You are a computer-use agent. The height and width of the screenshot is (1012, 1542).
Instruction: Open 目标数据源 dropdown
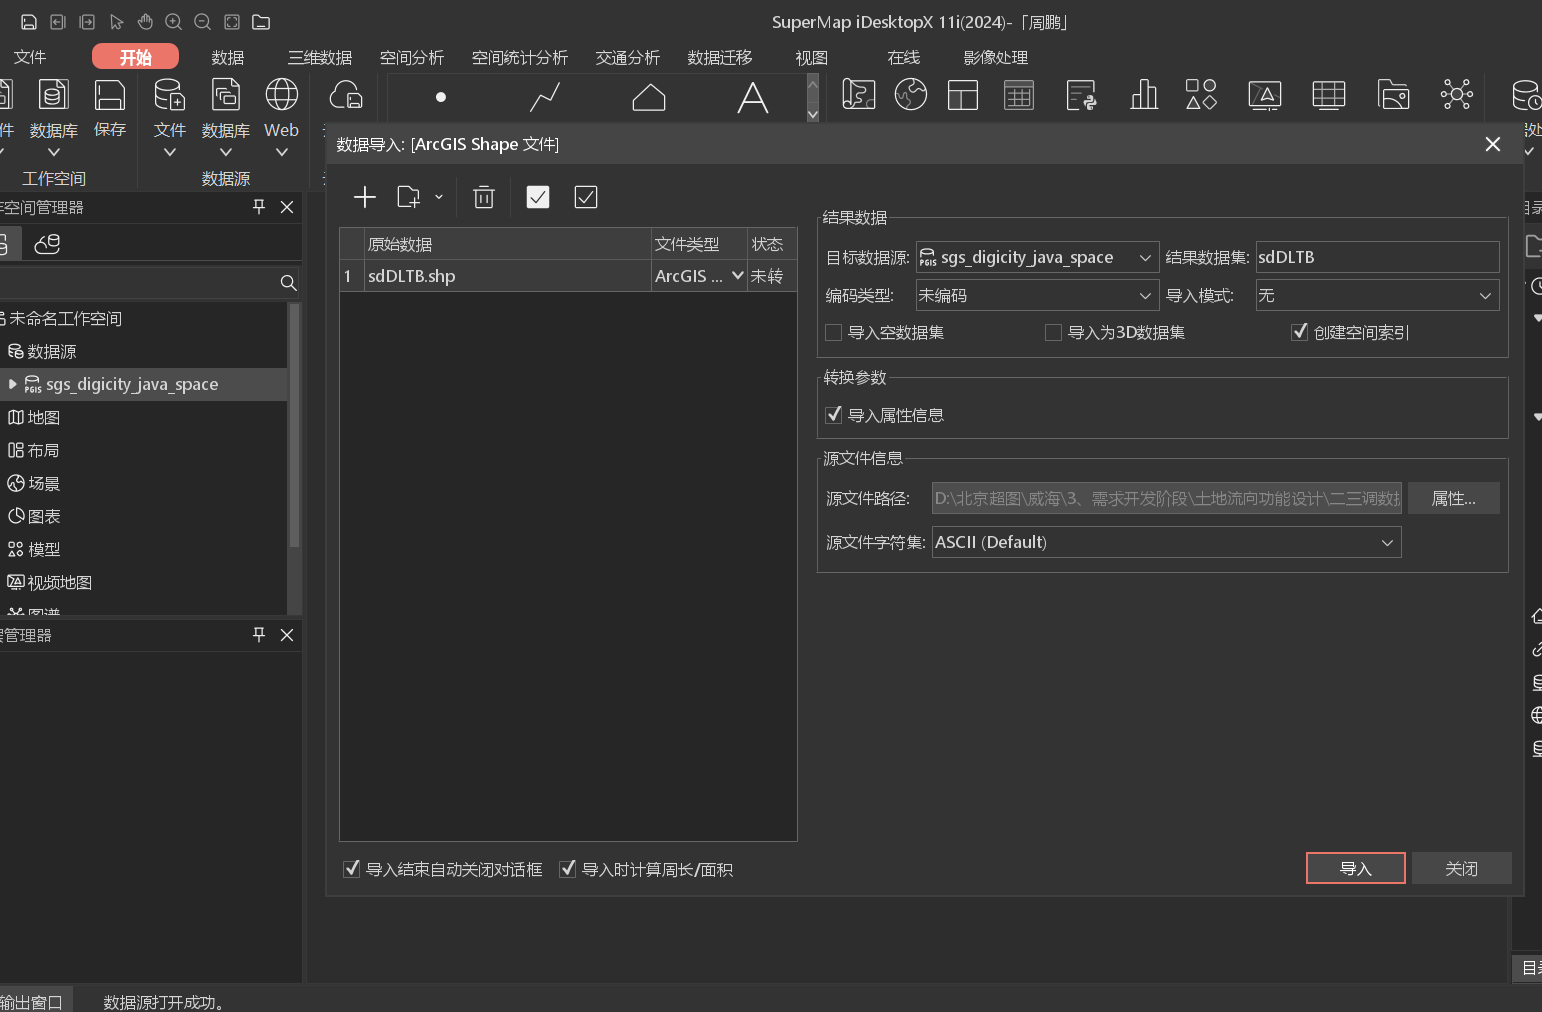click(x=1145, y=257)
